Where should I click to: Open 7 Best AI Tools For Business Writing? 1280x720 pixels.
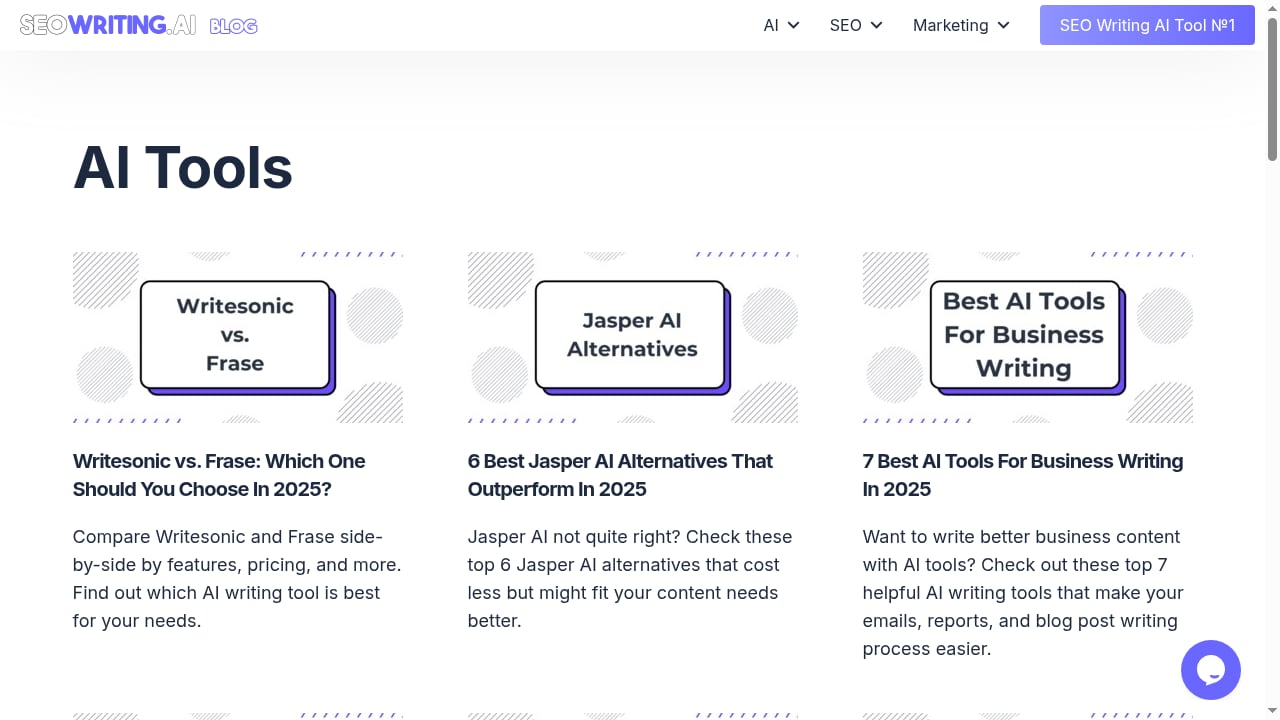pos(1023,475)
